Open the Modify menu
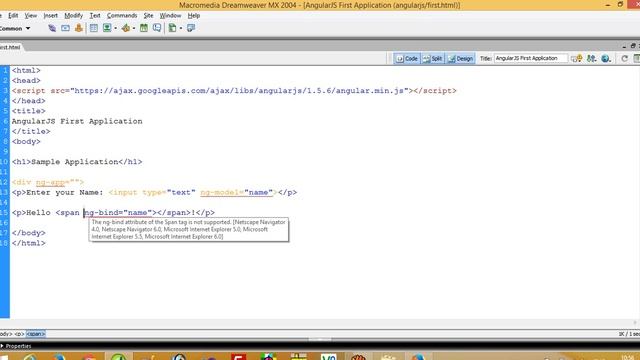 [73, 16]
